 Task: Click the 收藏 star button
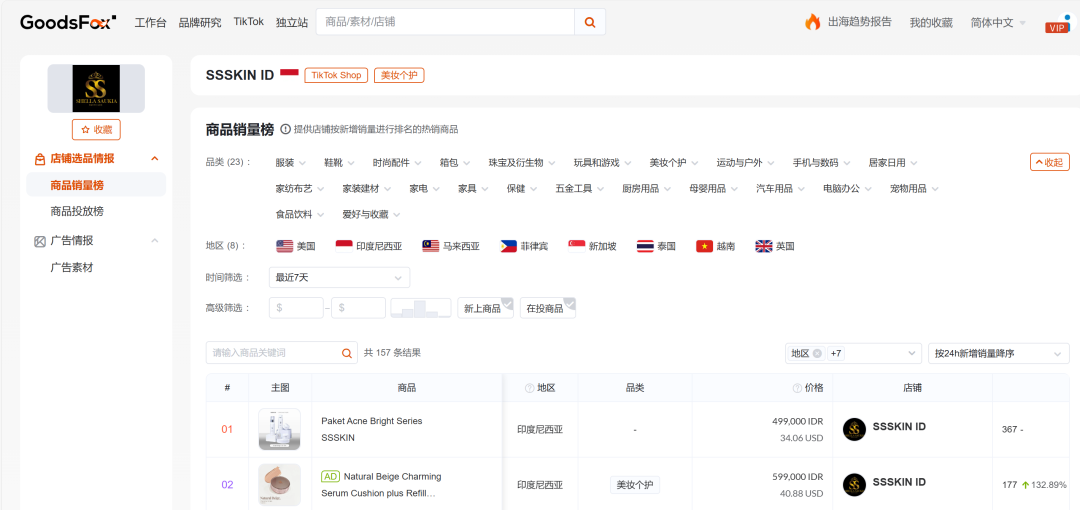(x=96, y=130)
